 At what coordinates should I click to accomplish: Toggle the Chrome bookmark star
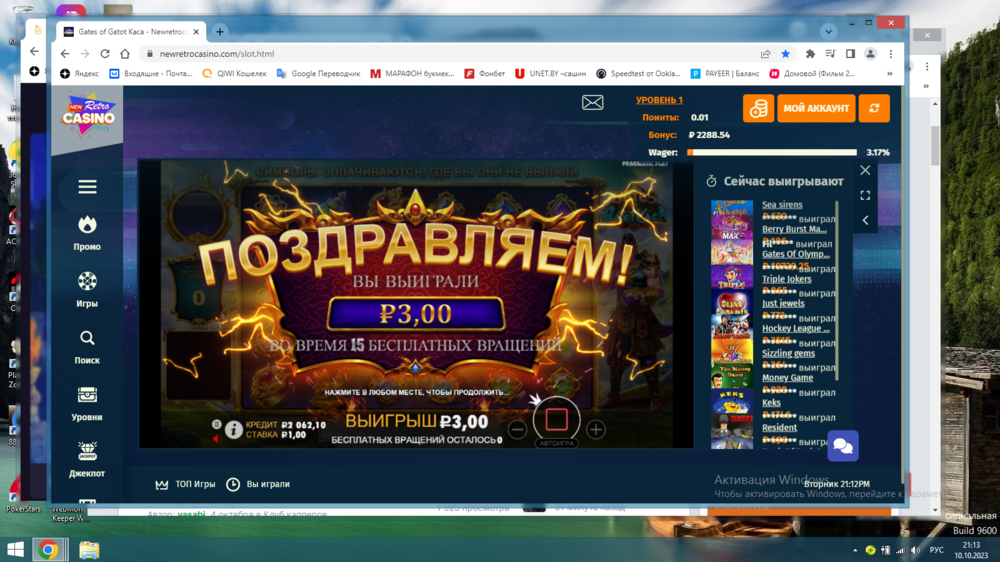point(786,54)
